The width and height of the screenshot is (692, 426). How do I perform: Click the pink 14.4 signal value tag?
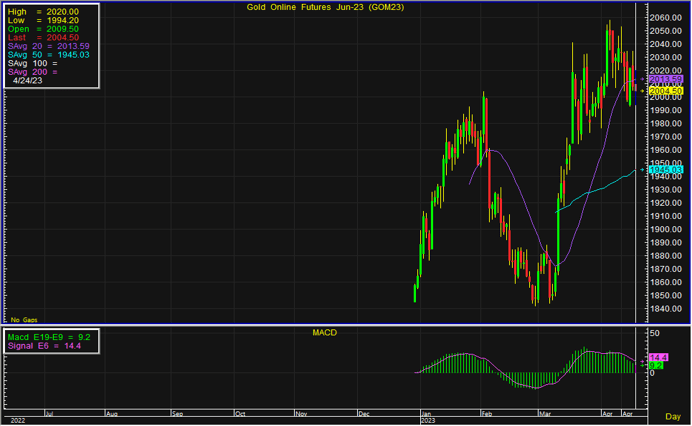pos(658,357)
